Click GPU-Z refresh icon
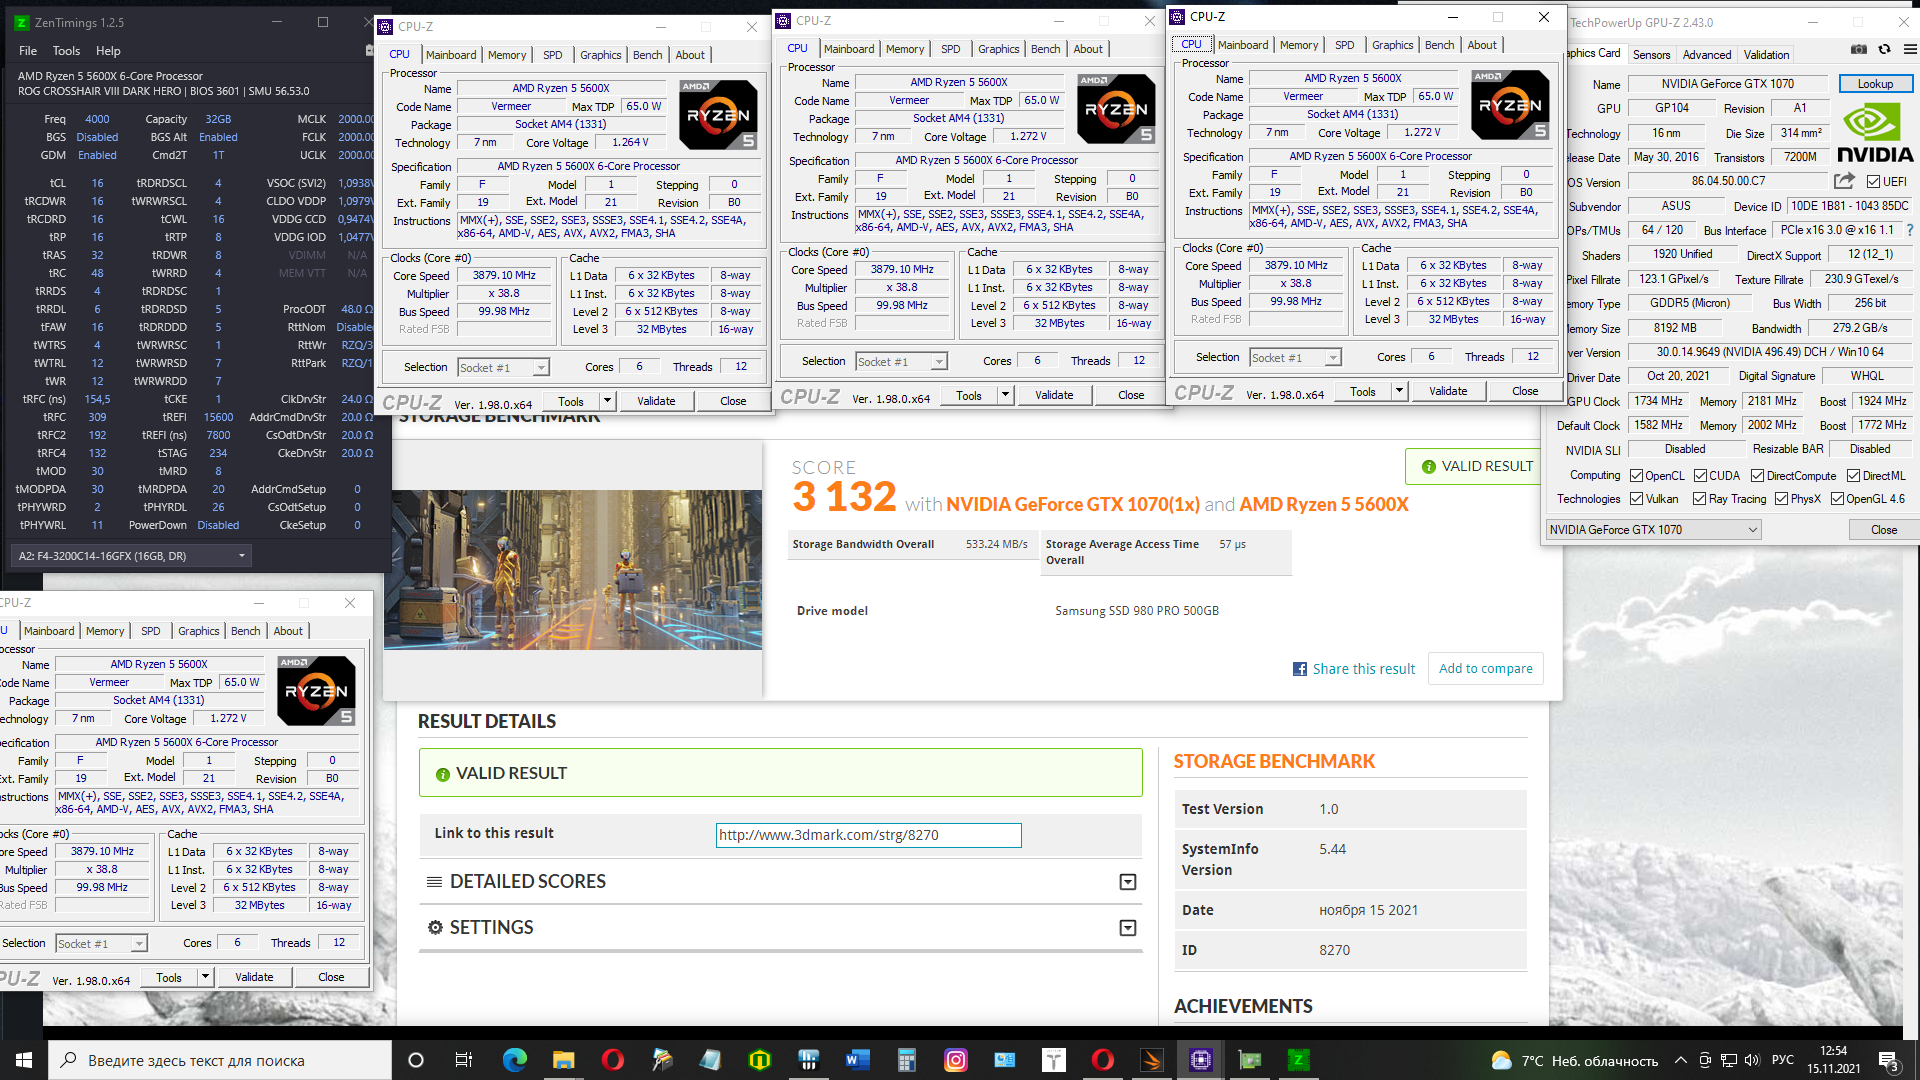 pyautogui.click(x=1884, y=49)
